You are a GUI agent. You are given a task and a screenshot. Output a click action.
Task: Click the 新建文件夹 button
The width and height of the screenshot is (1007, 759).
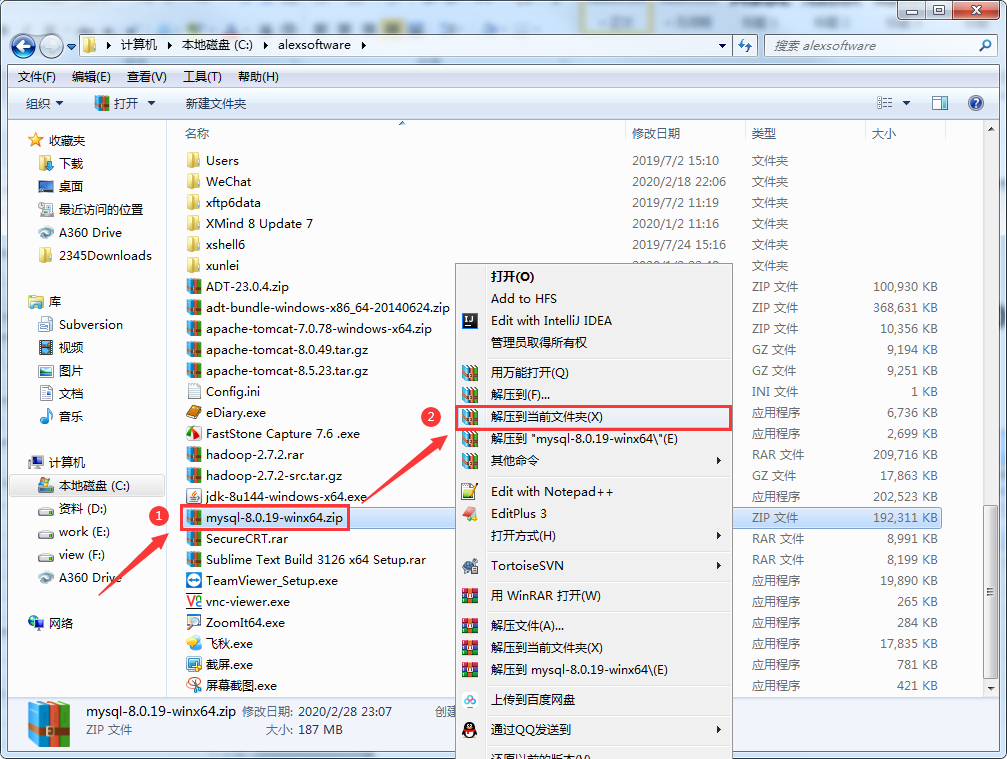[x=216, y=103]
